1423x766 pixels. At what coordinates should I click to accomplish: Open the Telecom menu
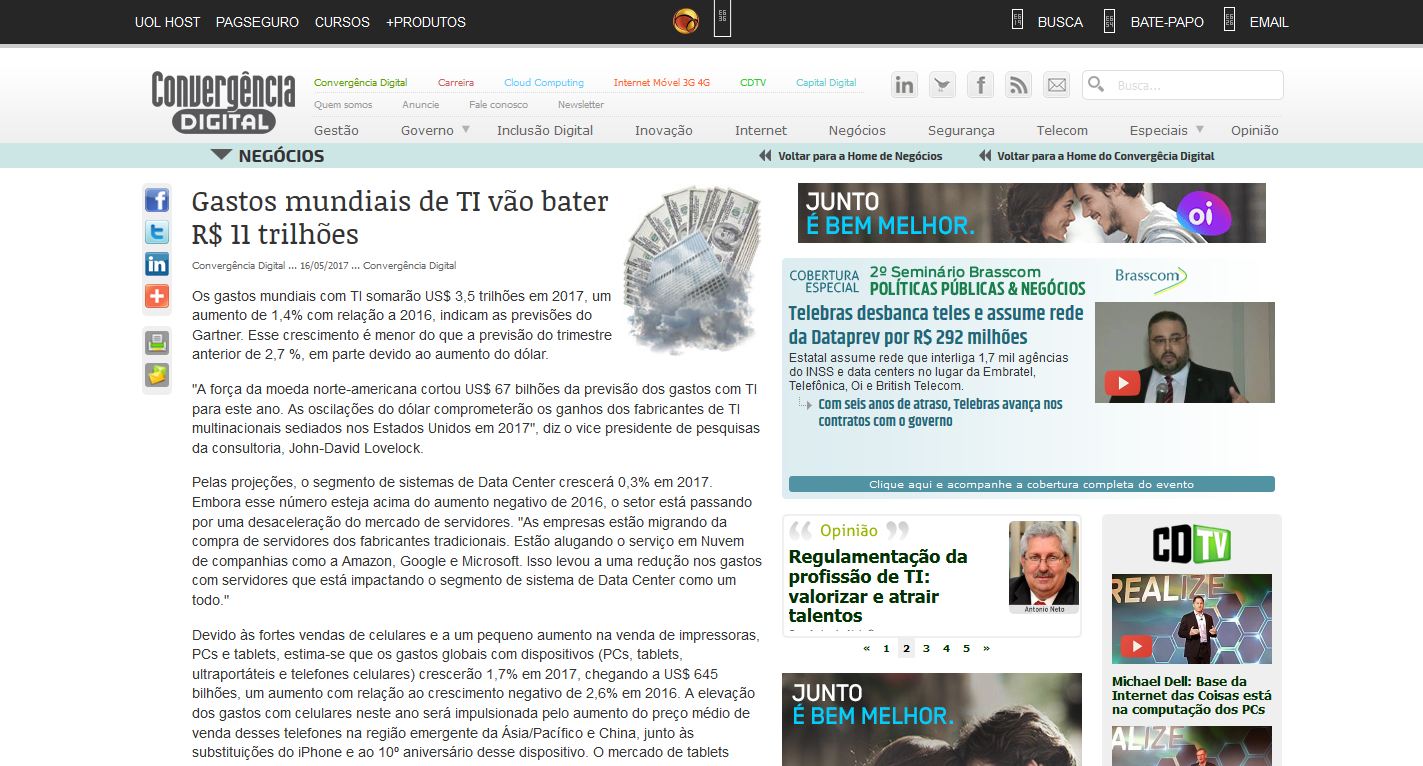[1062, 130]
